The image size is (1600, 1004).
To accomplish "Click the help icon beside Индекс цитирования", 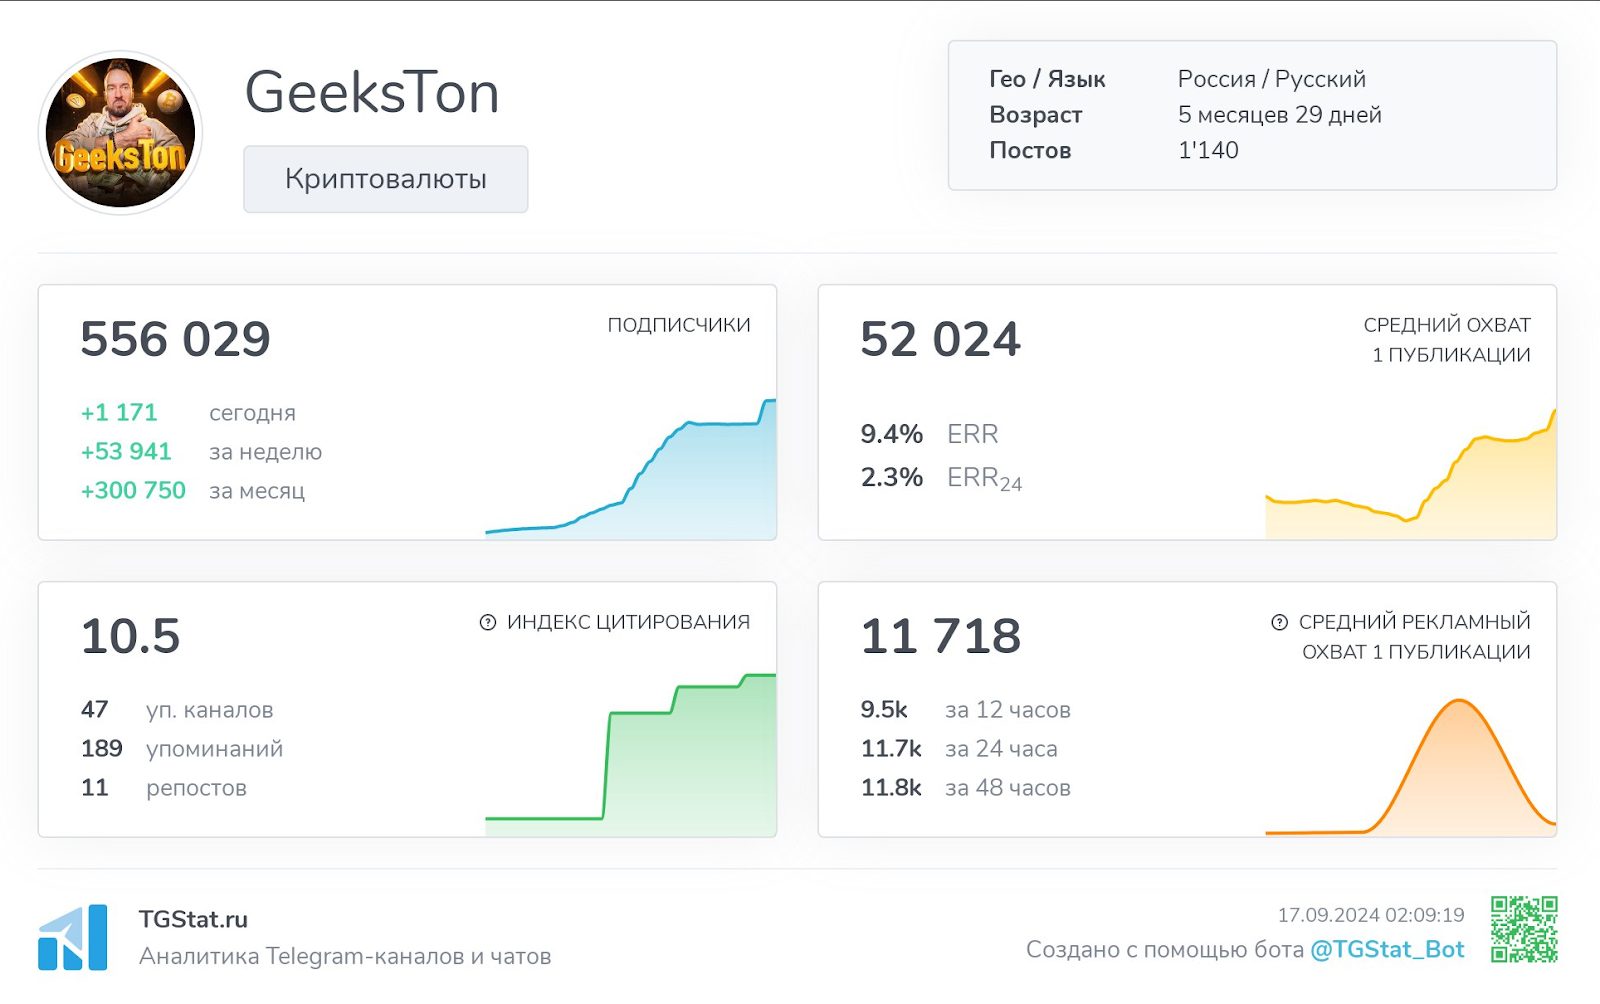I will click(488, 622).
